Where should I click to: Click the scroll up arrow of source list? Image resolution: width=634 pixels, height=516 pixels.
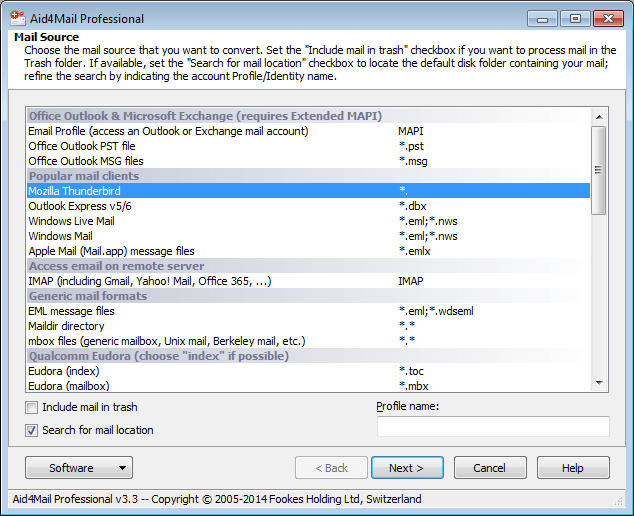(x=599, y=117)
